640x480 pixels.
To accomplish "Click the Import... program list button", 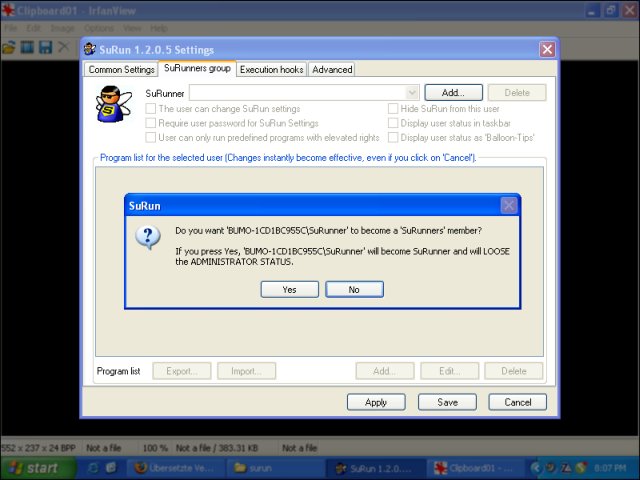I will [x=247, y=371].
